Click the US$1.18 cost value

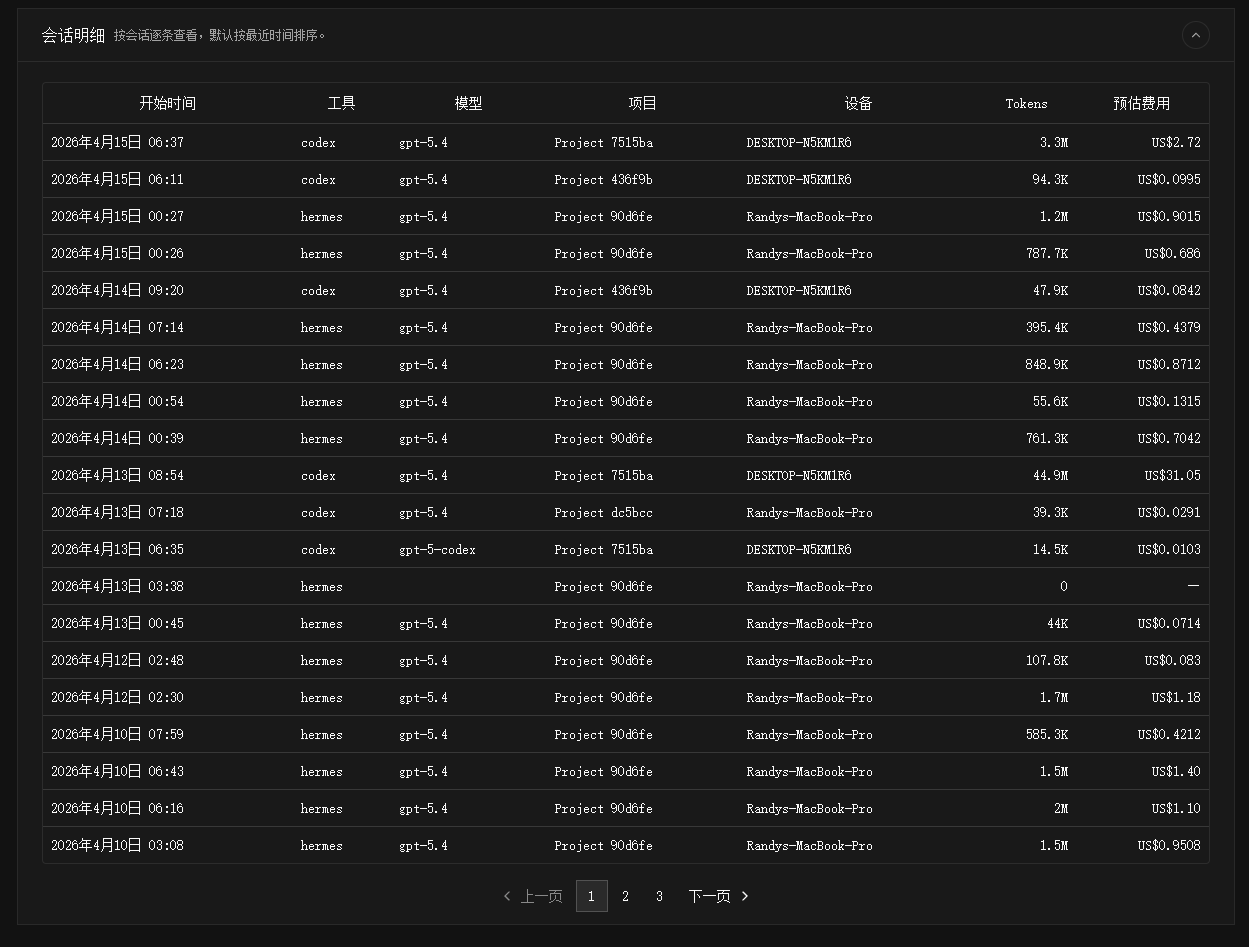(1176, 697)
